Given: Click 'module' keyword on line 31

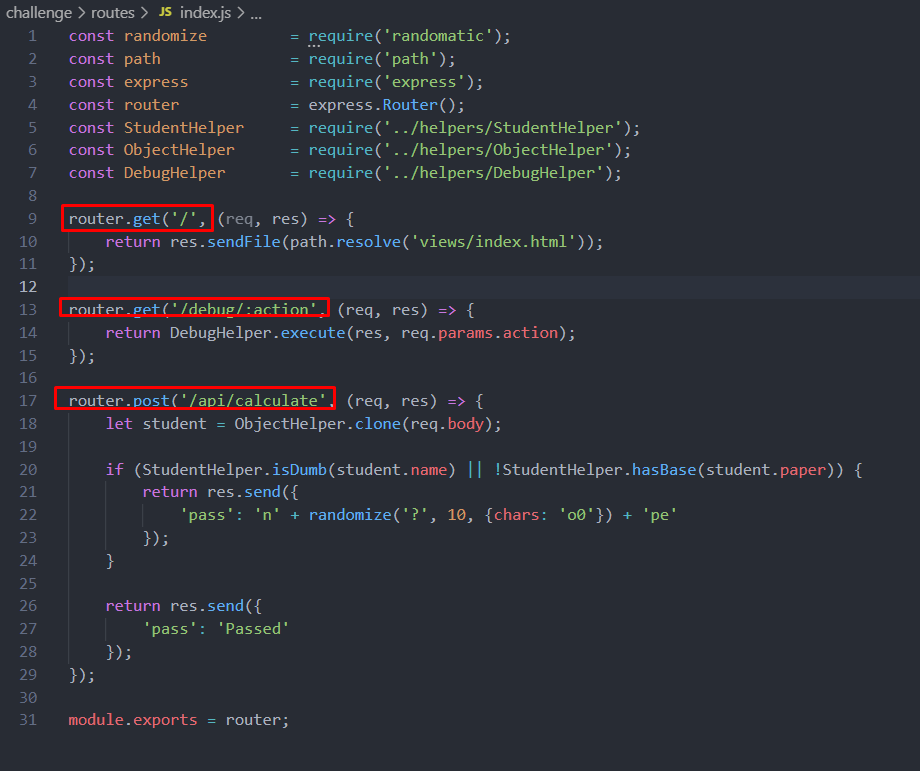Looking at the screenshot, I should (96, 720).
